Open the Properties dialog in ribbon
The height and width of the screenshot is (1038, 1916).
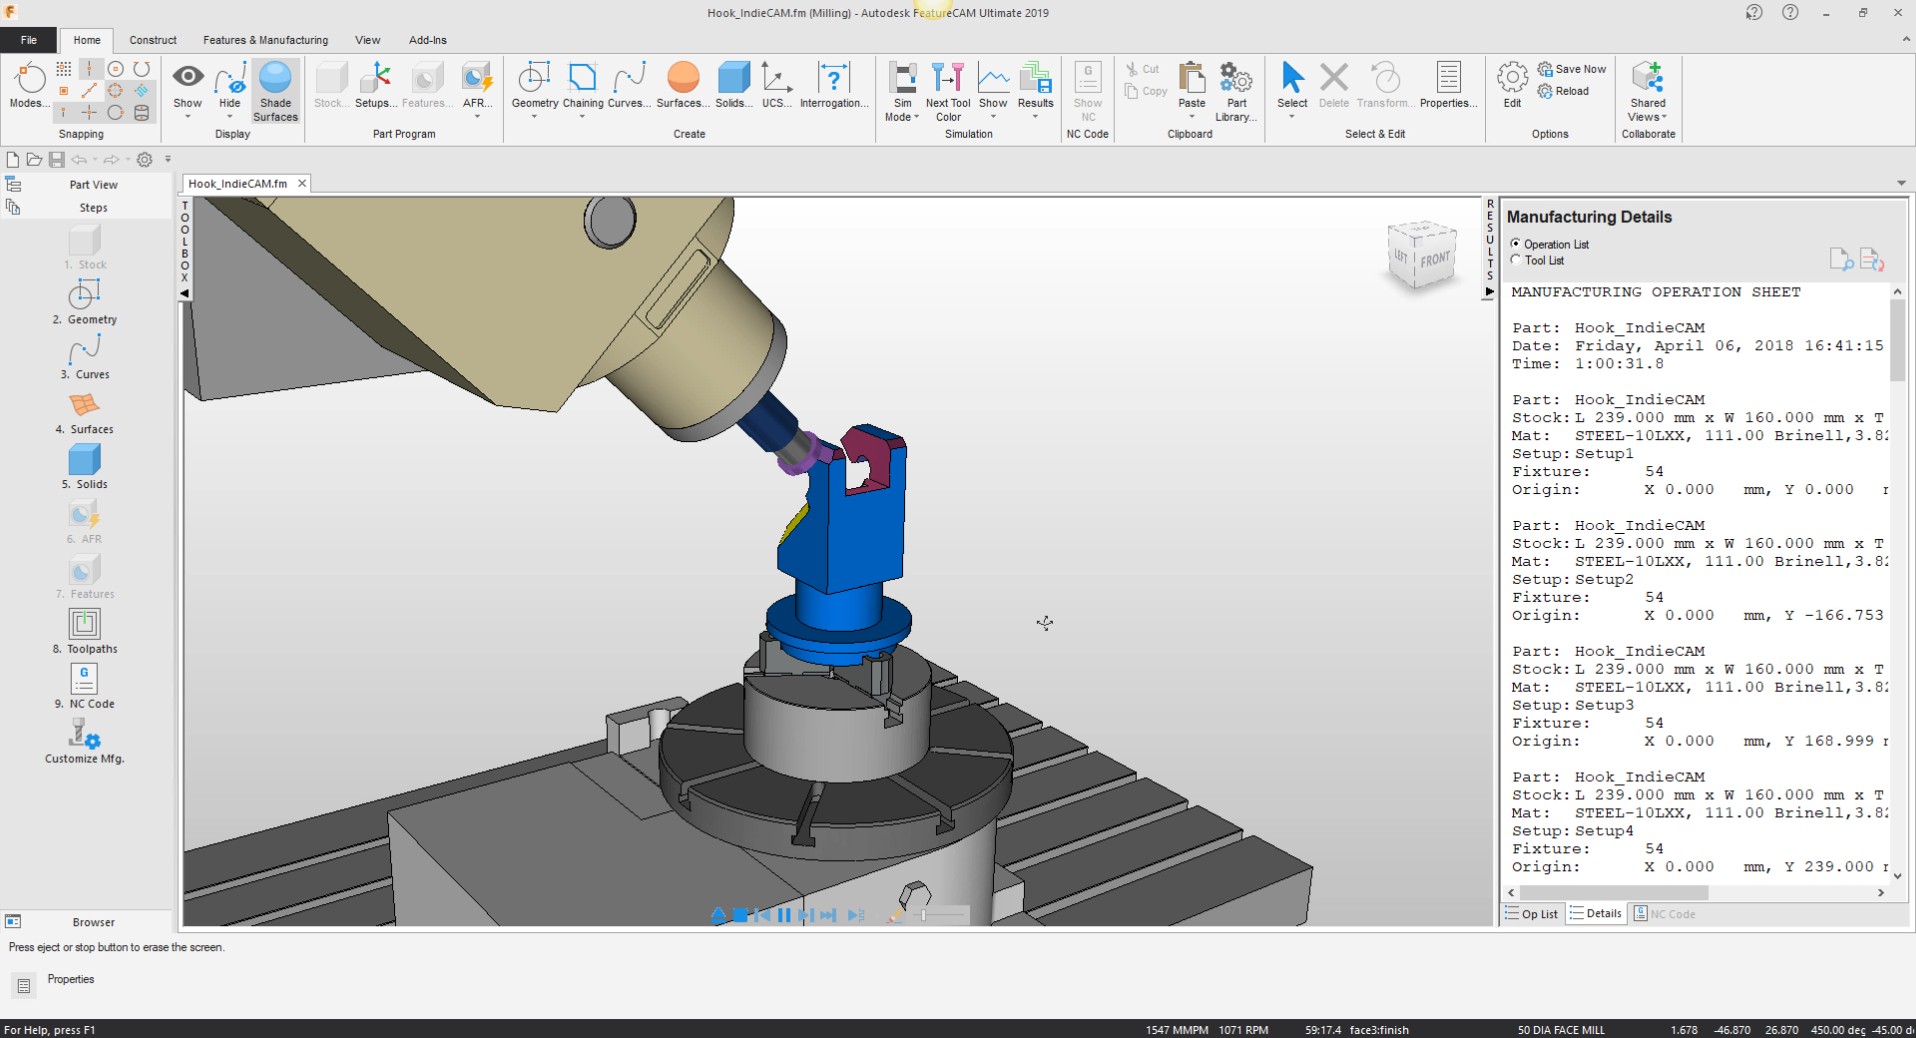pyautogui.click(x=1448, y=85)
